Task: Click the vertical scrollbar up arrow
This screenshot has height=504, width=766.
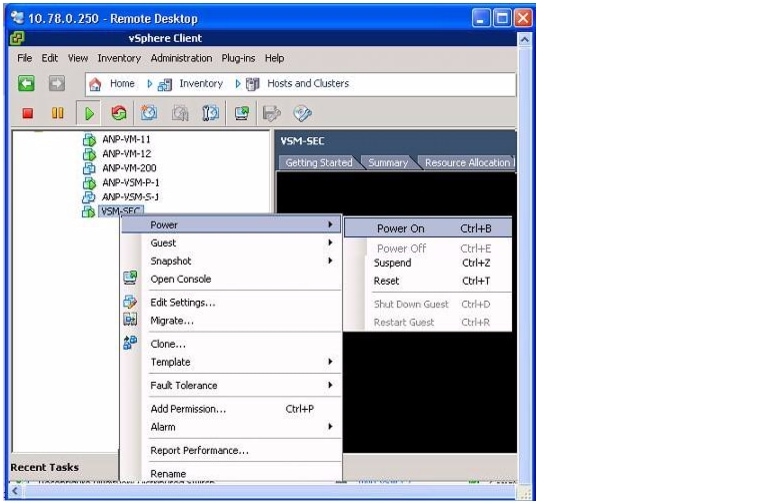Action: coord(524,40)
